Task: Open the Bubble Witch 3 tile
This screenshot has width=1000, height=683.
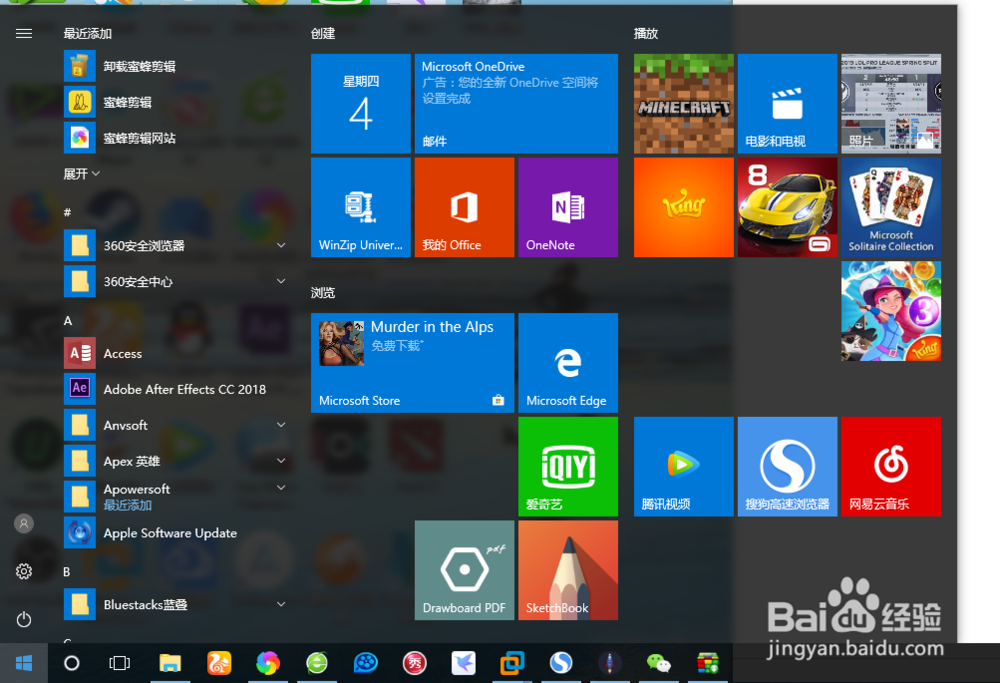Action: click(891, 311)
